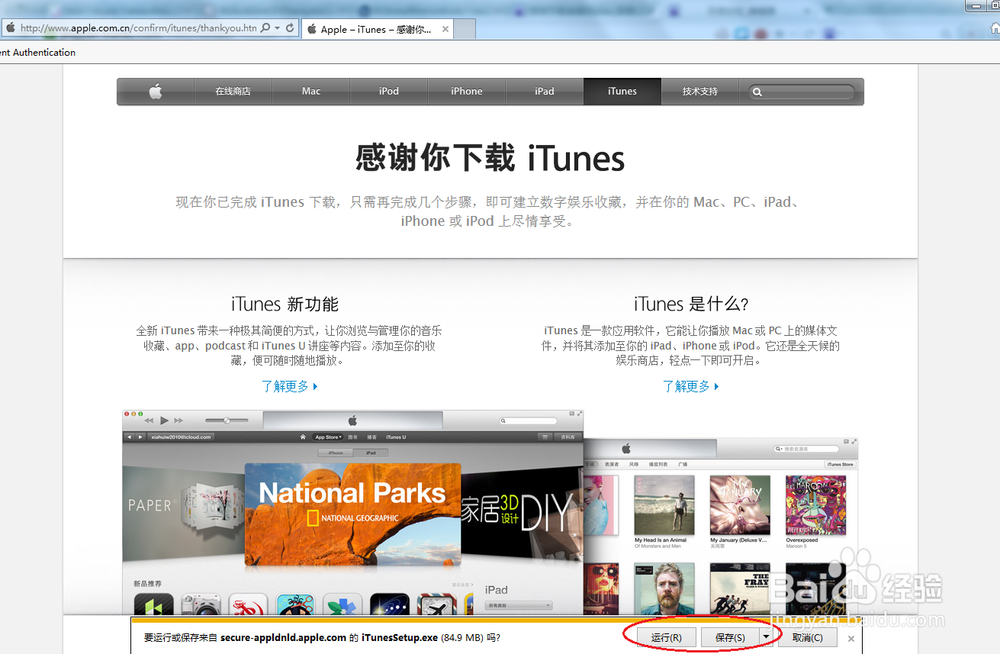The height and width of the screenshot is (654, 1000).
Task: Click 运行(R) in the download bar
Action: point(666,637)
